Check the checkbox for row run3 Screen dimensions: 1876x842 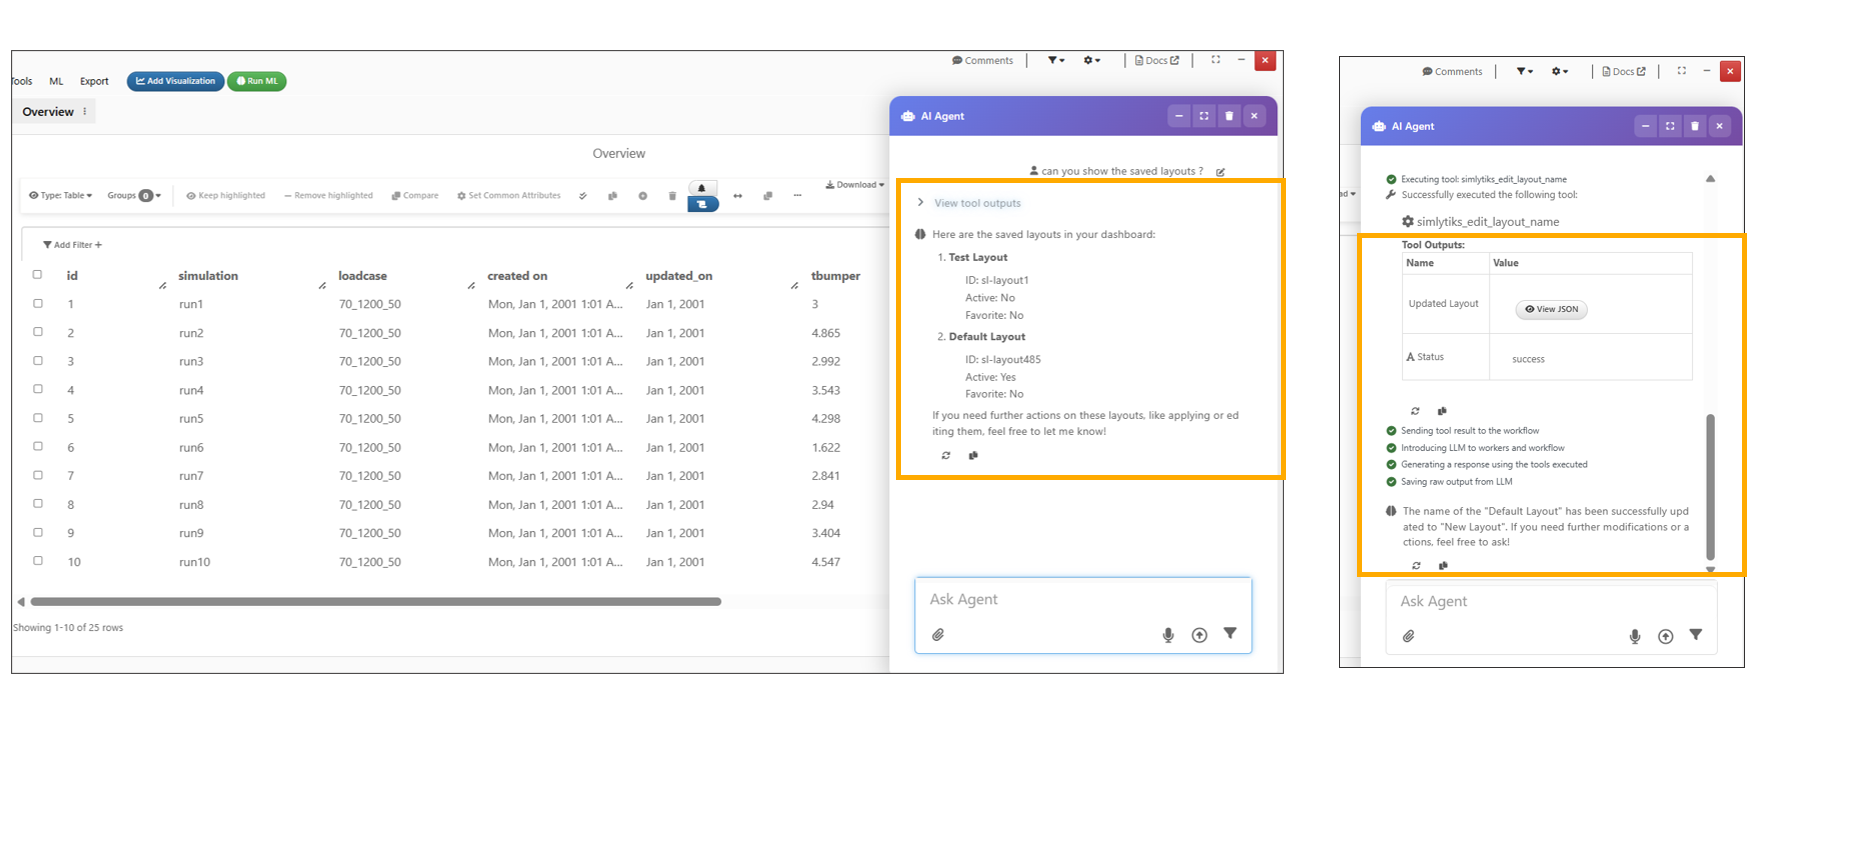pyautogui.click(x=38, y=361)
